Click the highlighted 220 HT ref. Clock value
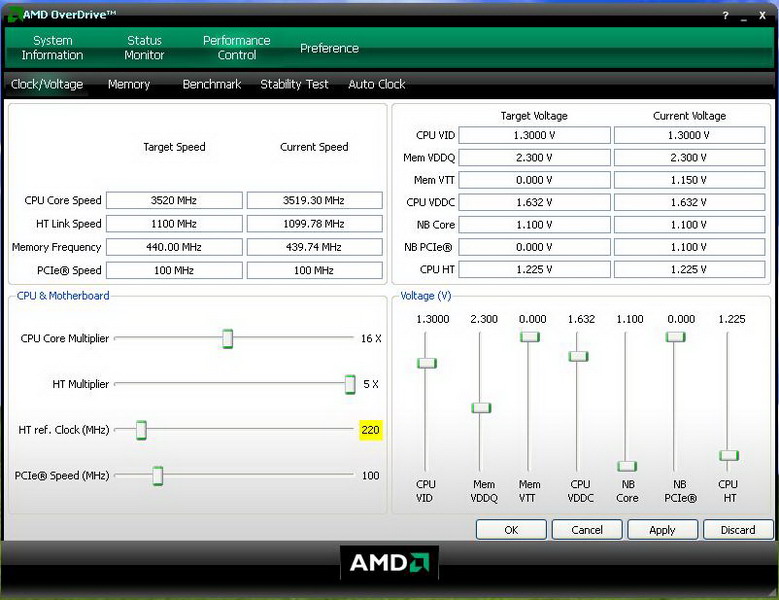This screenshot has height=600, width=779. coord(371,430)
